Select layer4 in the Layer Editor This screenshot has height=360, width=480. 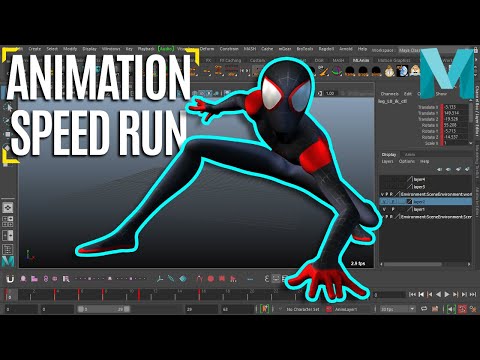(x=426, y=179)
